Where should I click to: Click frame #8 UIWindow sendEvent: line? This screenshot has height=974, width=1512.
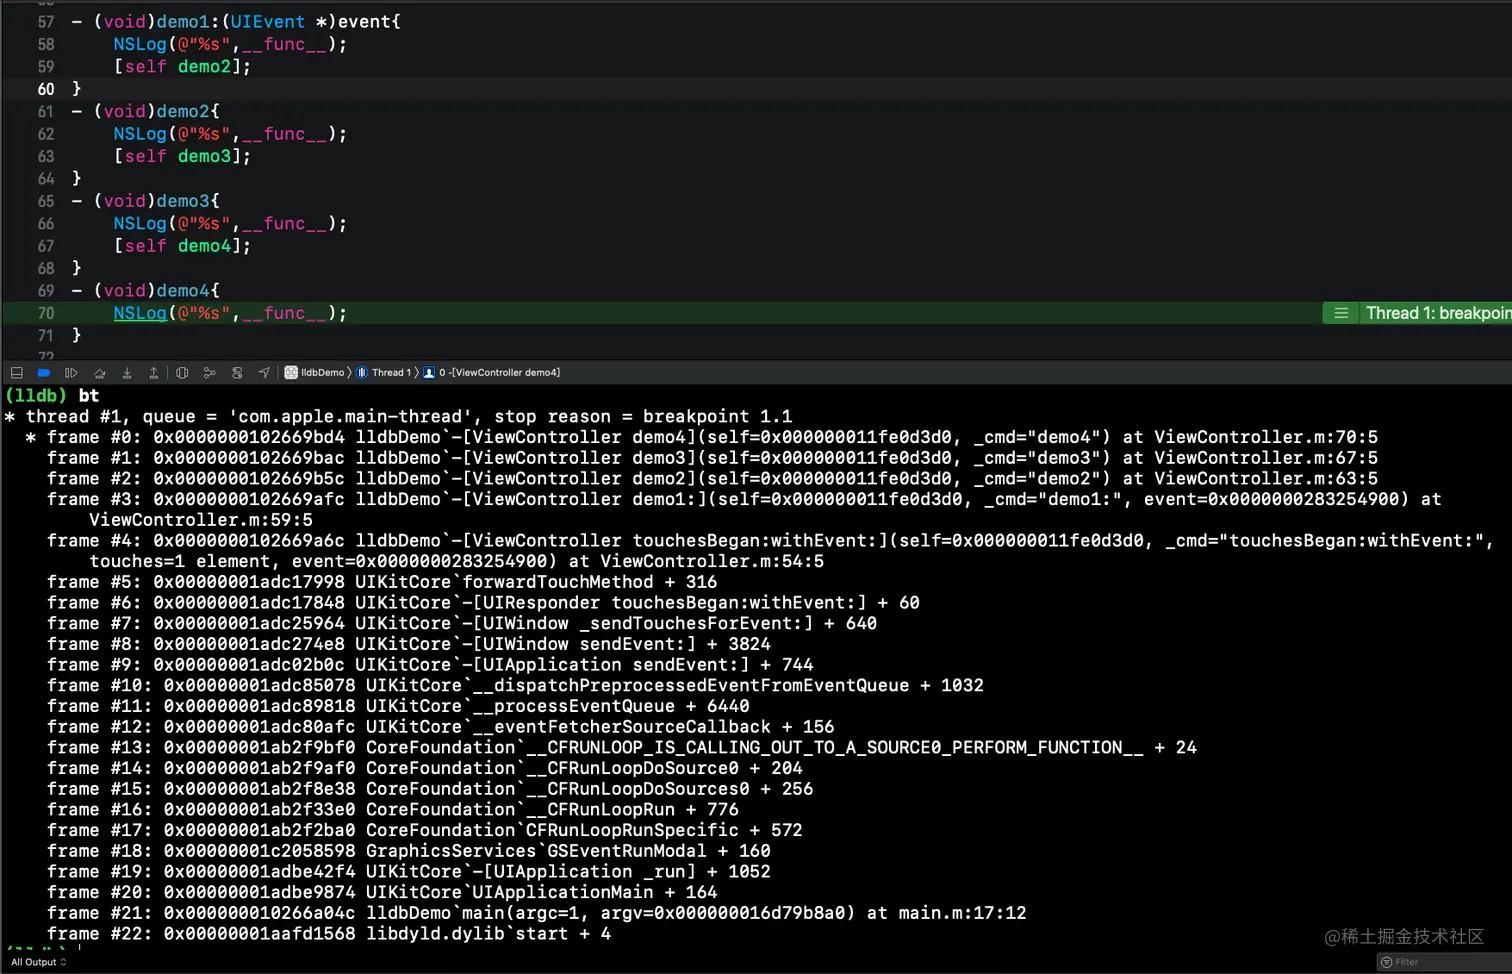(409, 644)
